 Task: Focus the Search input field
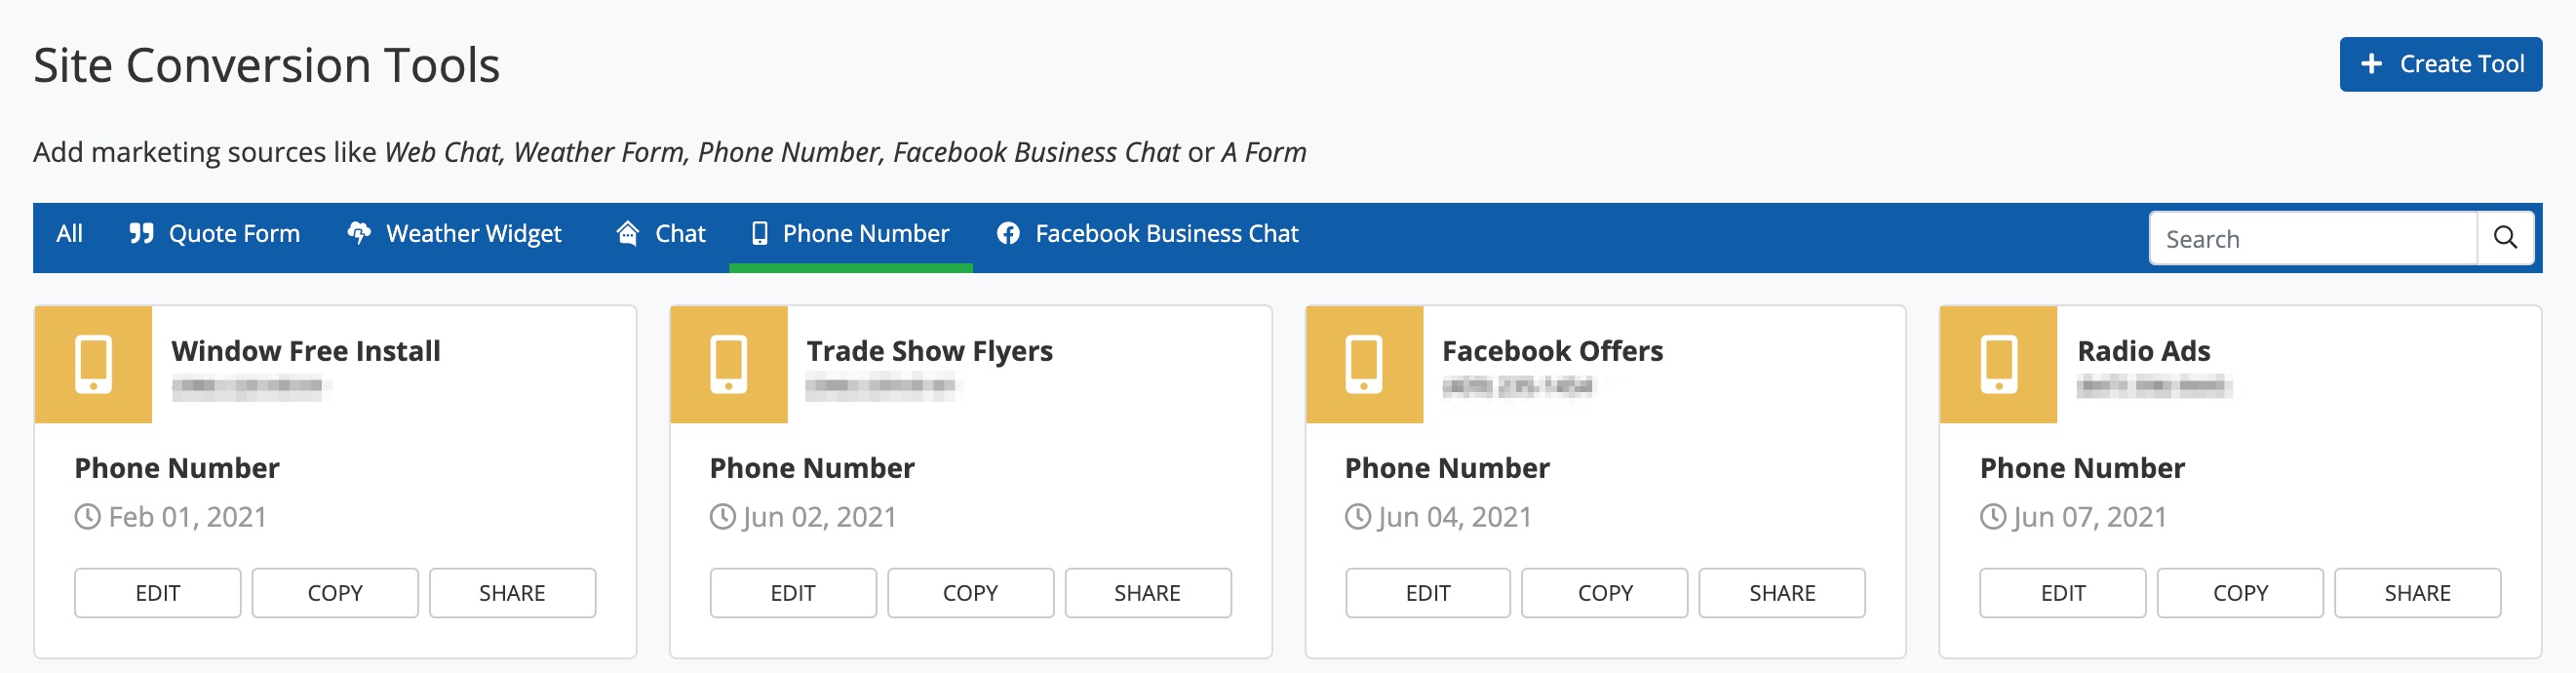click(2311, 239)
